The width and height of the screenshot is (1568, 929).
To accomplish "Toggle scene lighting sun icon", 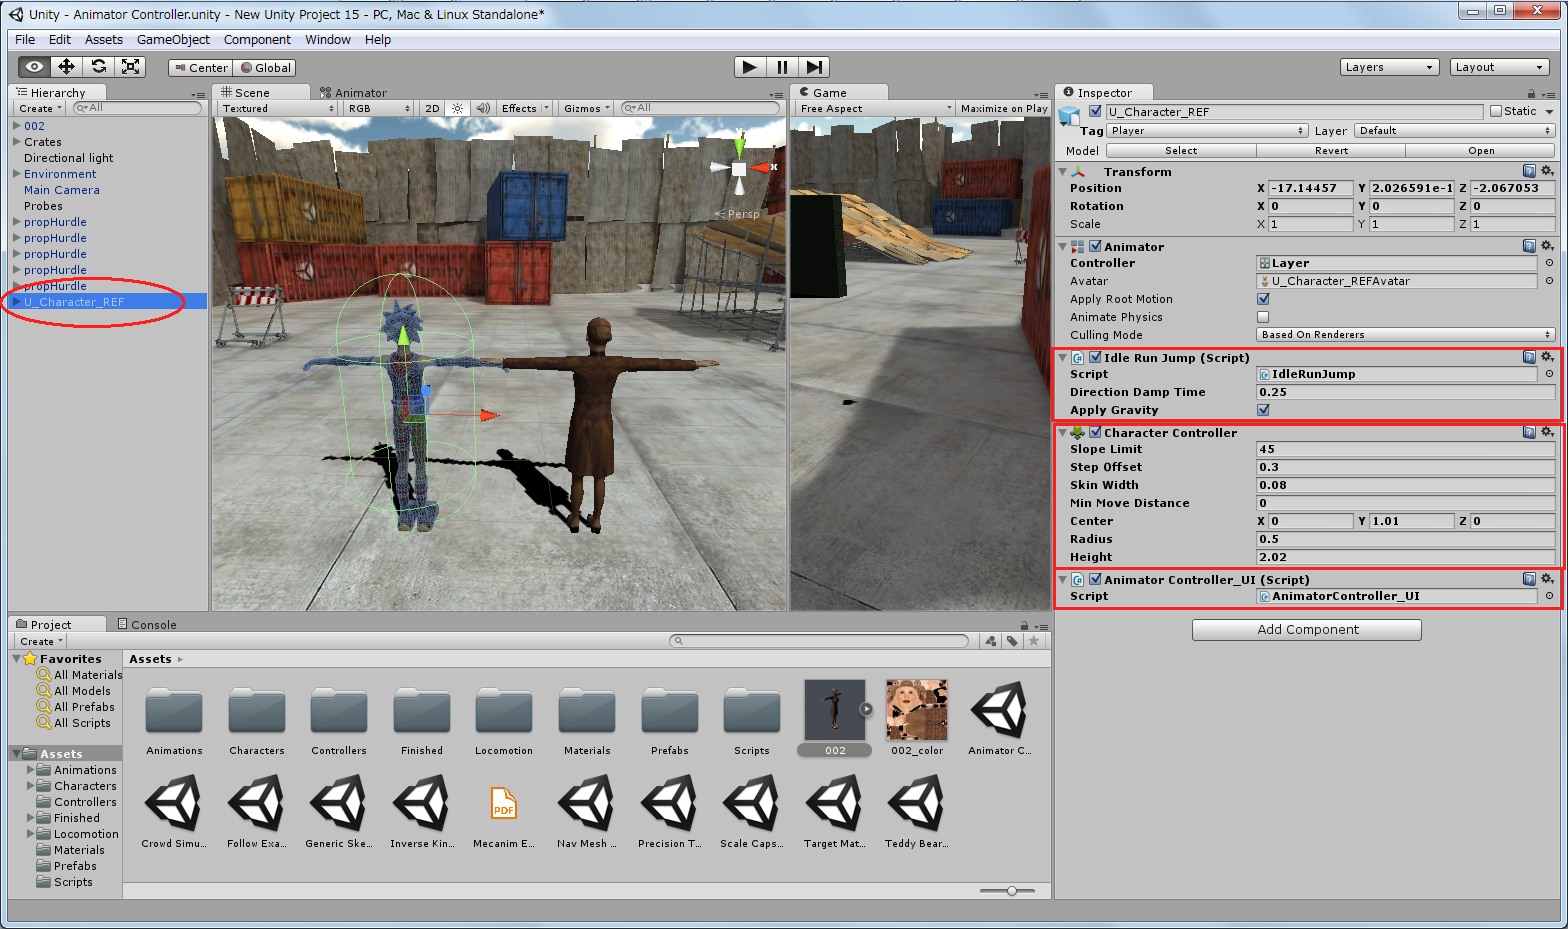I will point(457,108).
